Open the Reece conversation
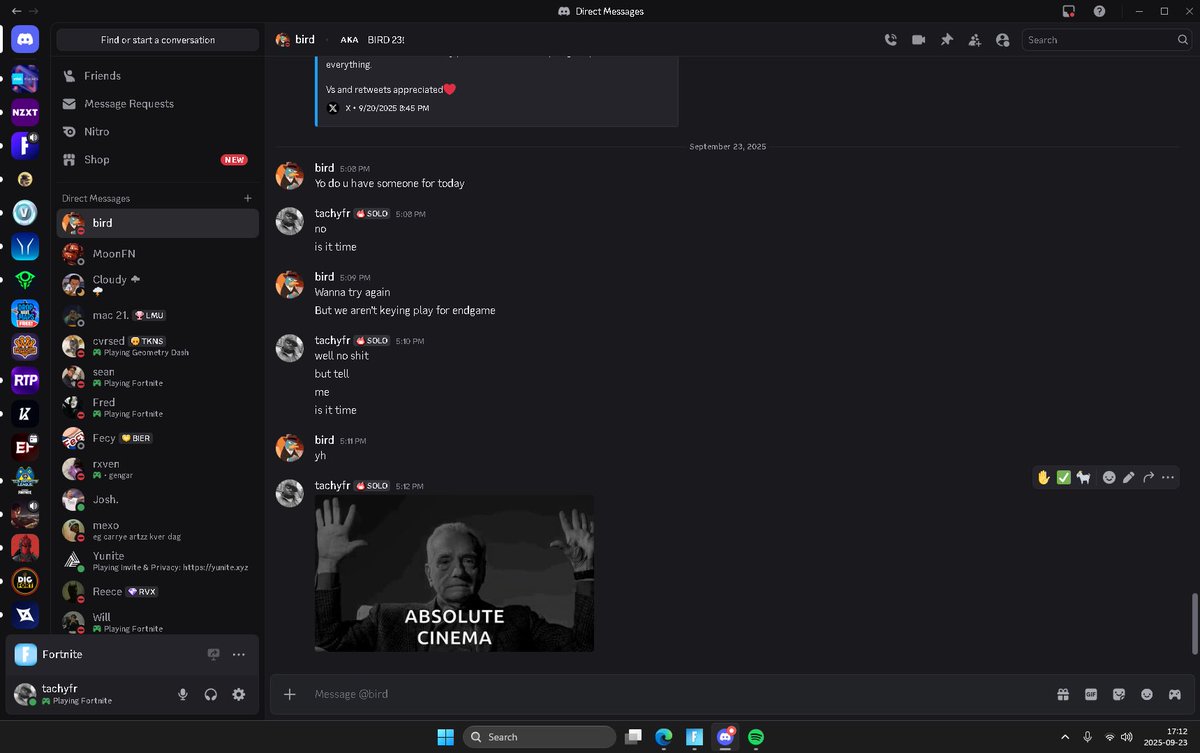The image size is (1200, 753). (x=158, y=592)
